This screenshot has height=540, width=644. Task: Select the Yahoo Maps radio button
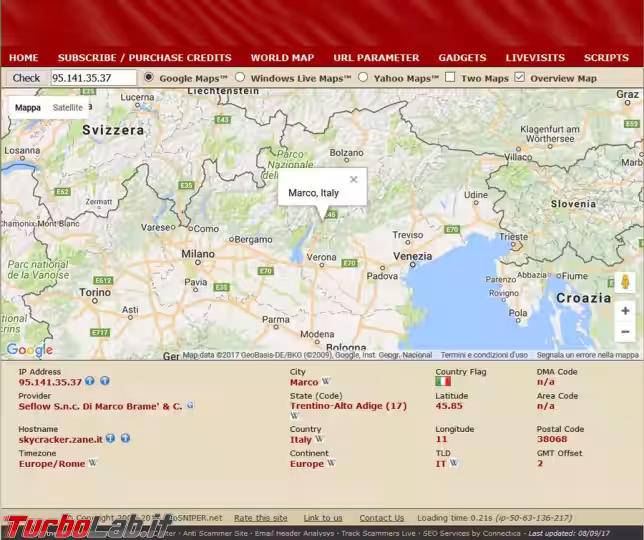coord(363,77)
